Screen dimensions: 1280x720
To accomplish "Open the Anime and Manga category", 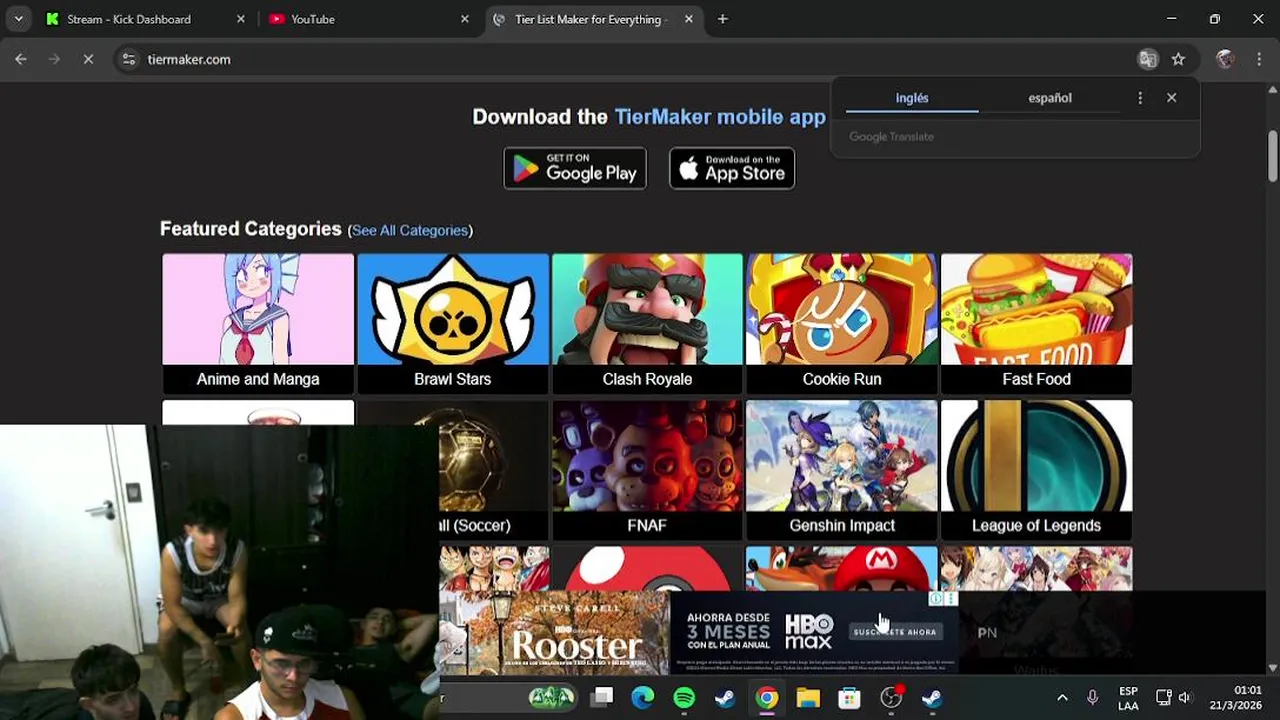I will pyautogui.click(x=258, y=323).
